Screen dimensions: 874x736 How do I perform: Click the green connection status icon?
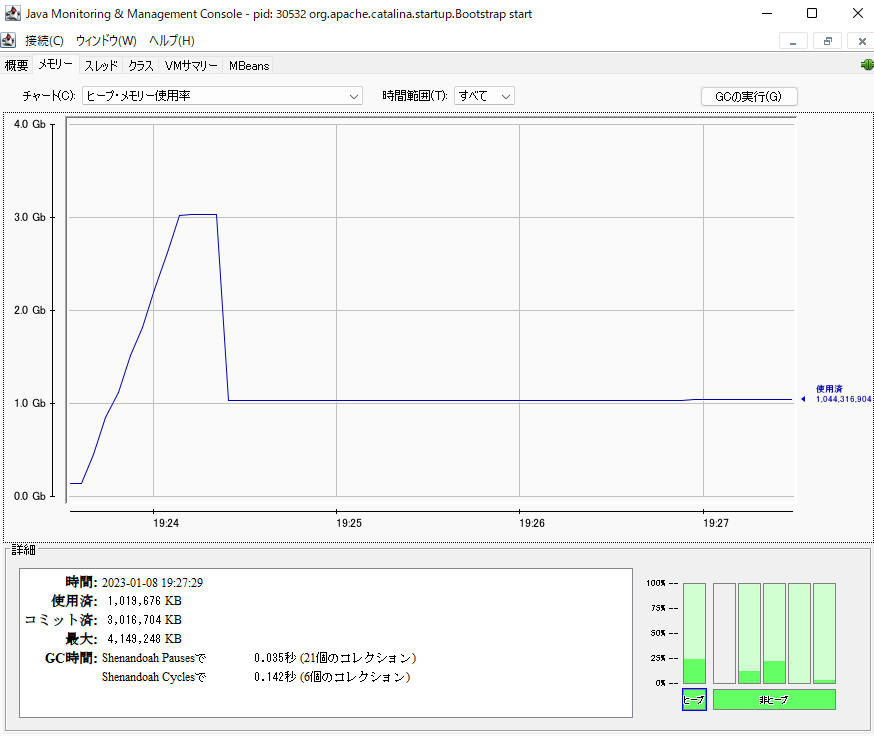(x=866, y=65)
